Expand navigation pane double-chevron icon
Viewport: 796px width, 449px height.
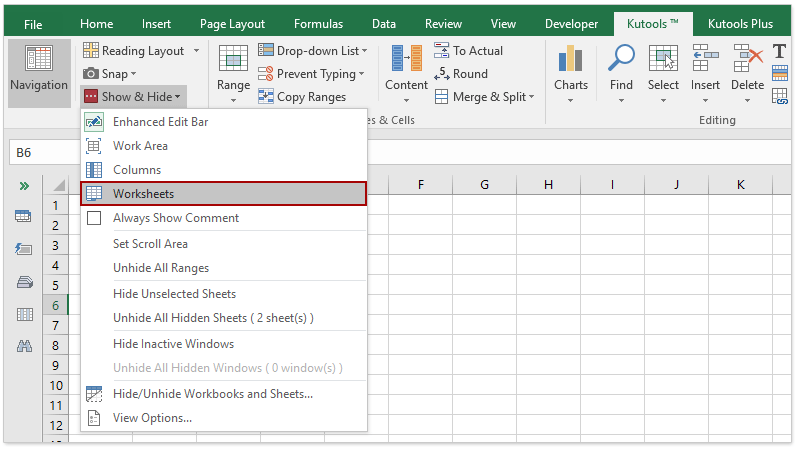pyautogui.click(x=24, y=186)
